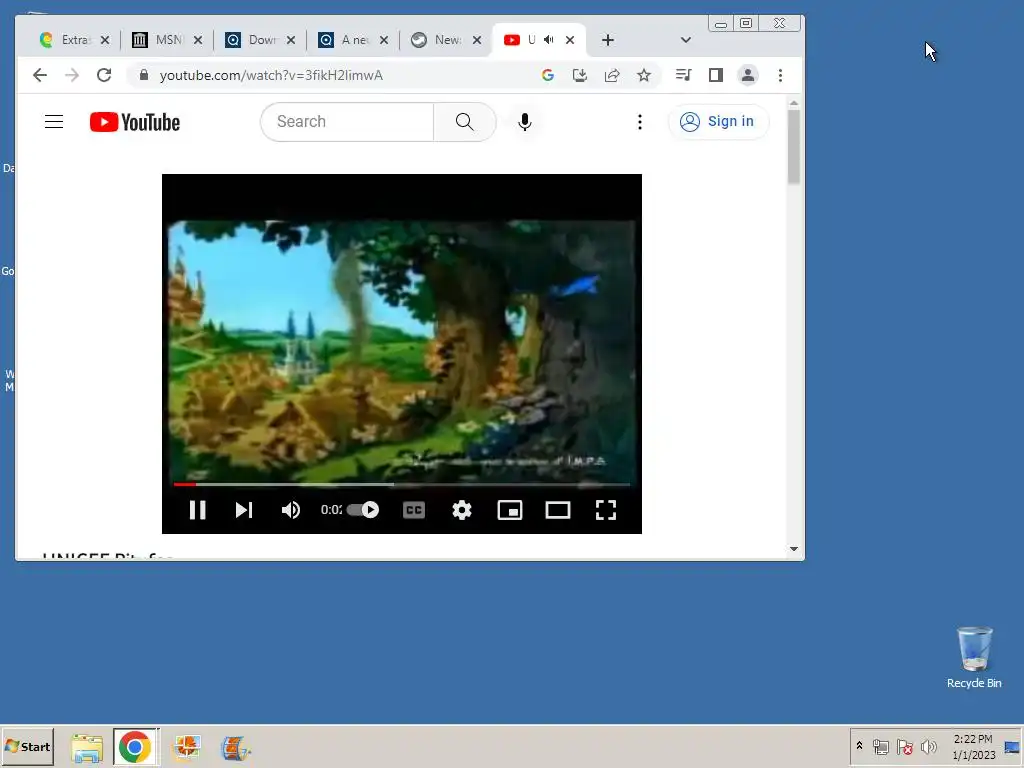View site information lock icon
The width and height of the screenshot is (1024, 768).
click(144, 75)
